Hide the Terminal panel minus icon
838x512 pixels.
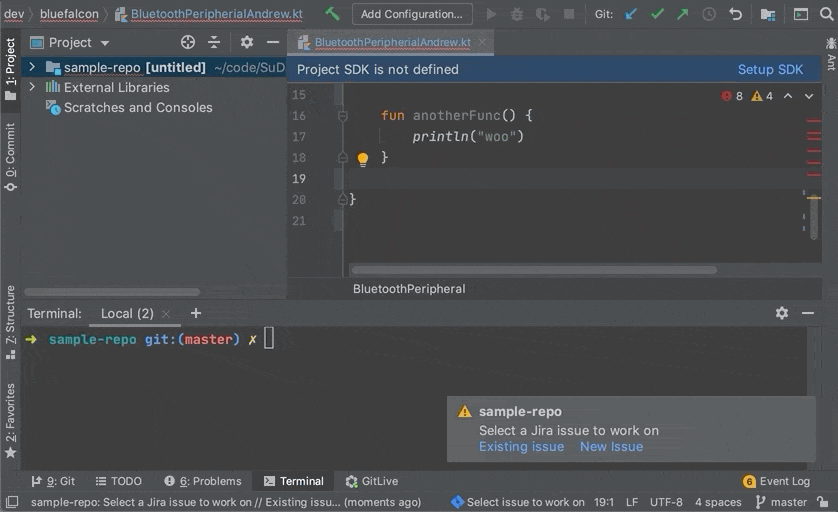pos(808,313)
